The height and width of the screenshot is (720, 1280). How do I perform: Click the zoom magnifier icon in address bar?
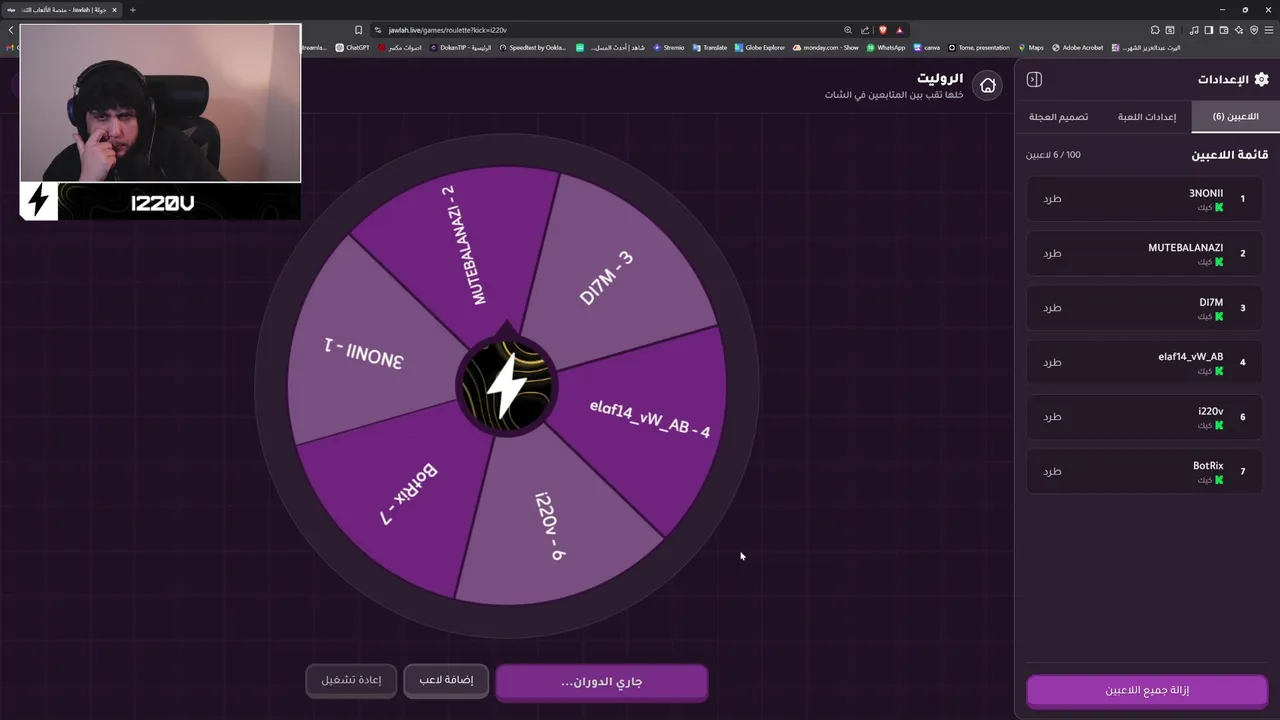tap(848, 30)
